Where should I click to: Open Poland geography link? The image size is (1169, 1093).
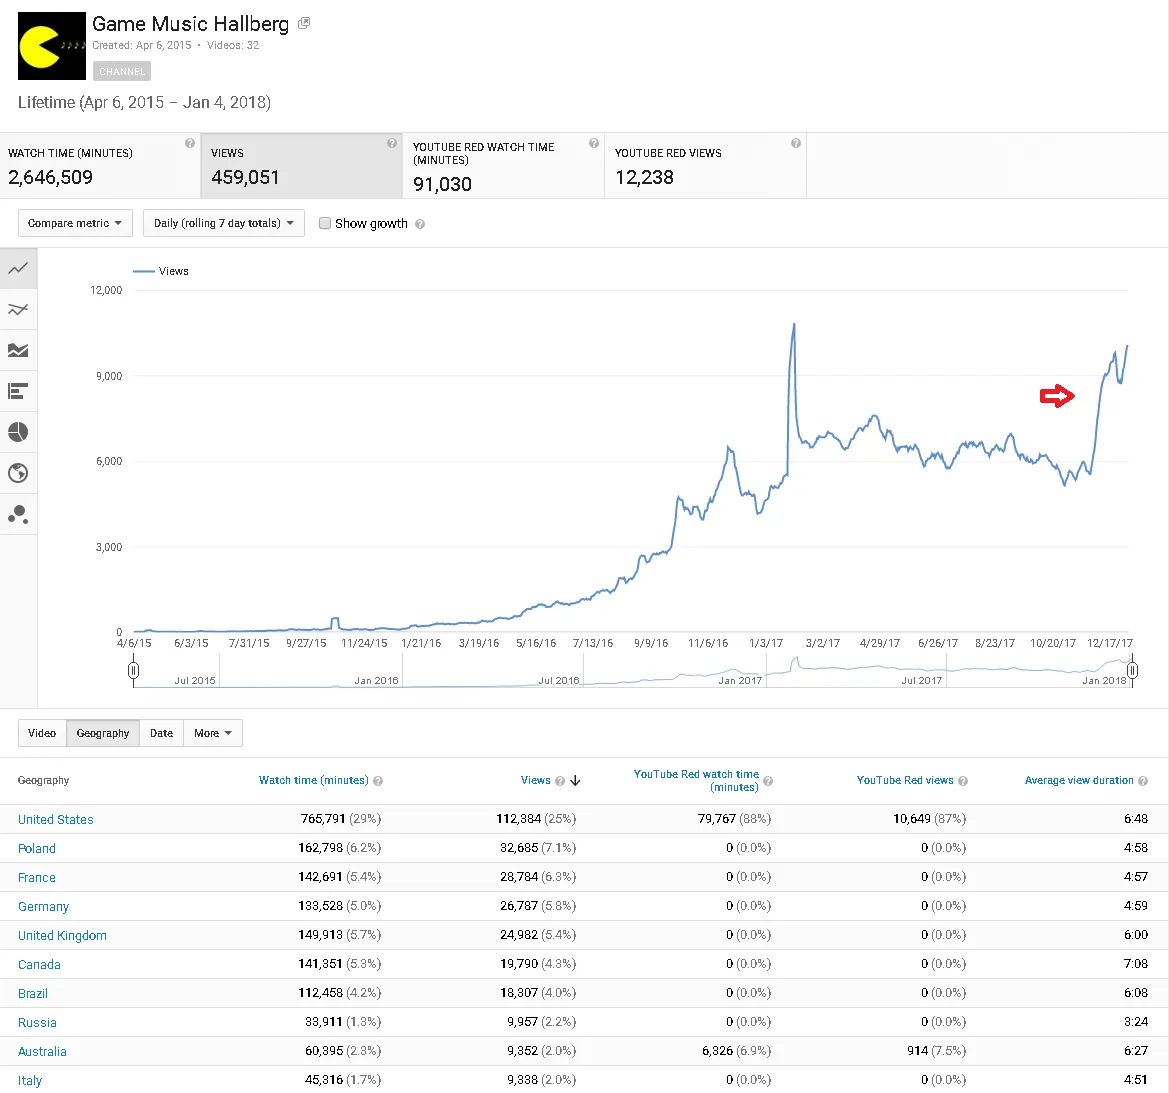coord(37,848)
